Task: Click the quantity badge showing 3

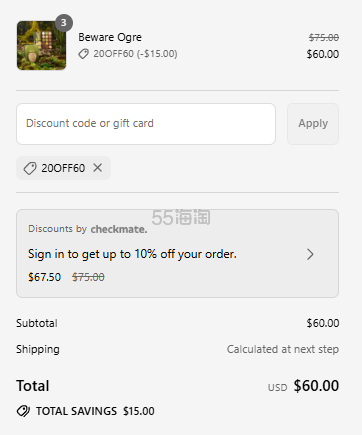Action: [x=64, y=23]
